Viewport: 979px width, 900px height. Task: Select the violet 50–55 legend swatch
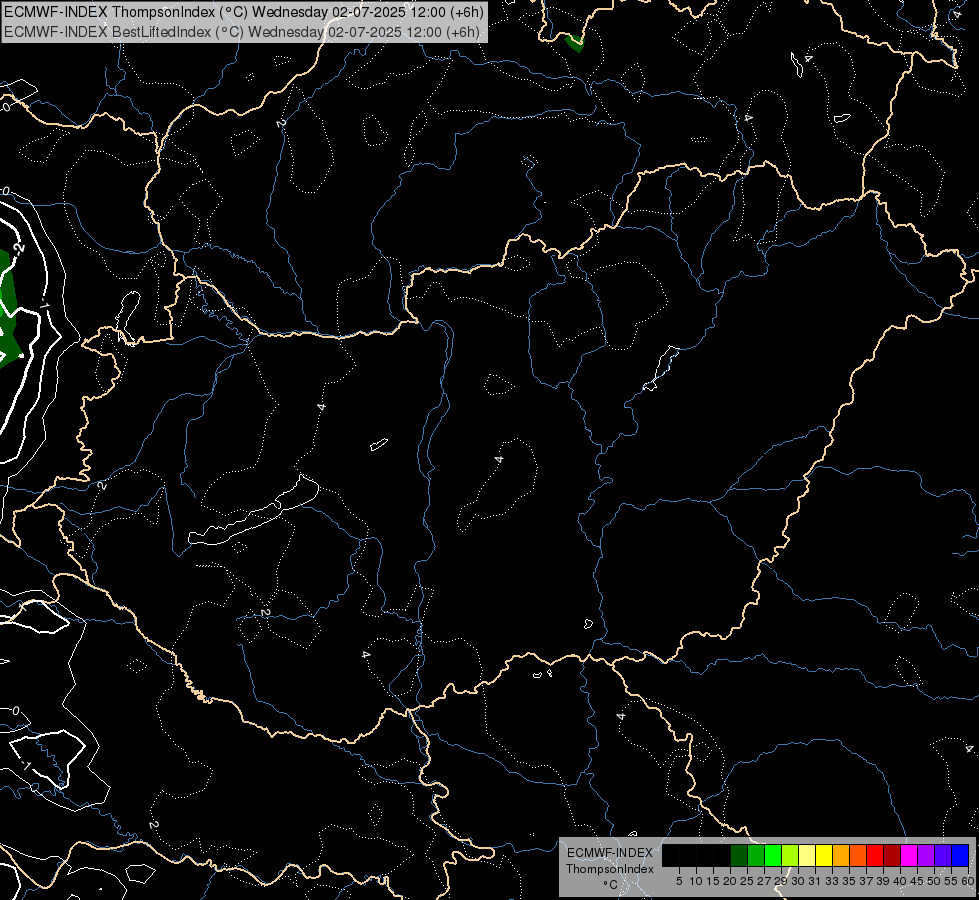click(943, 856)
